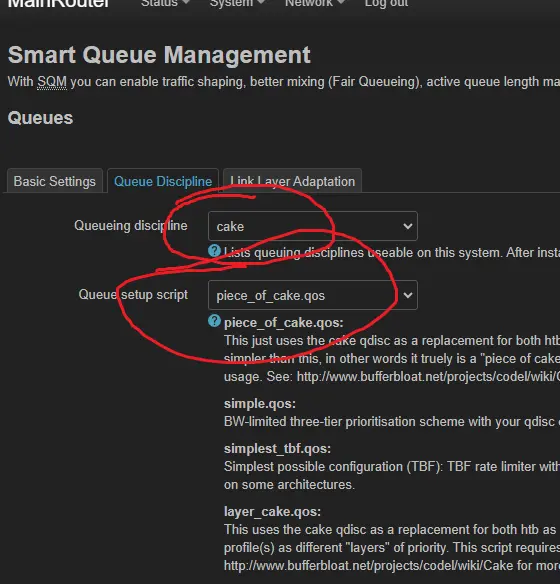560x584 pixels.
Task: Click the Queue setup script field label
Action: point(133,295)
